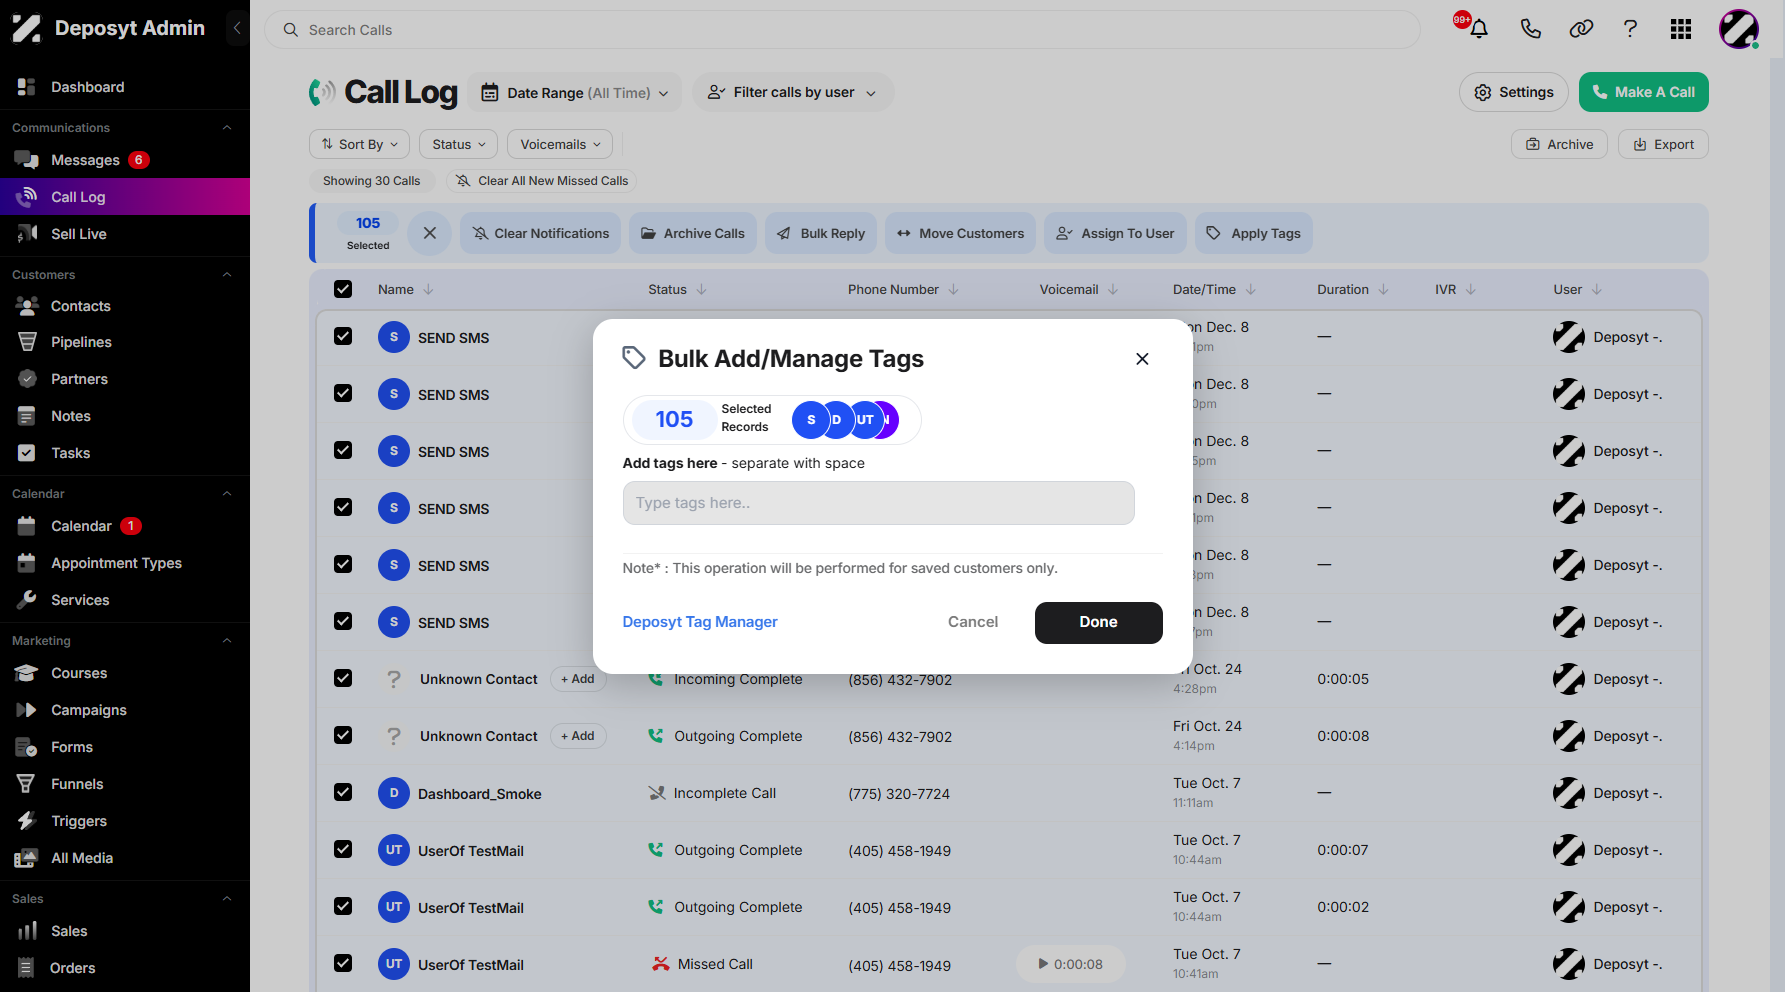1785x992 pixels.
Task: Open the help question mark icon
Action: pos(1630,29)
